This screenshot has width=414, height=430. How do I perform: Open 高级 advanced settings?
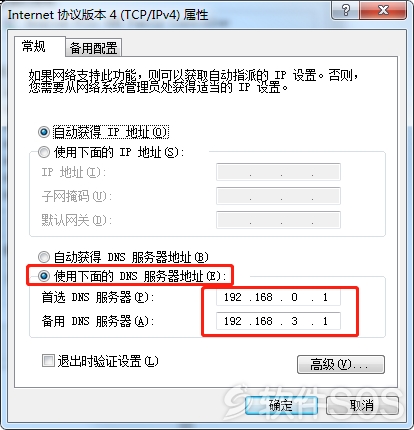[341, 364]
